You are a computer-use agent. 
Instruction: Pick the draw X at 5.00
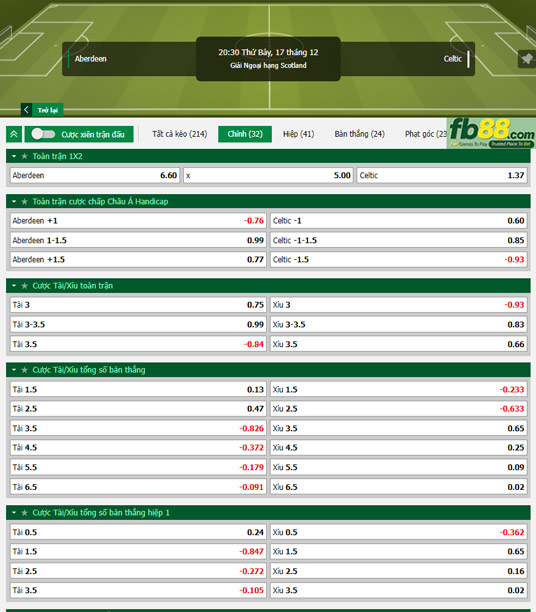tap(268, 175)
